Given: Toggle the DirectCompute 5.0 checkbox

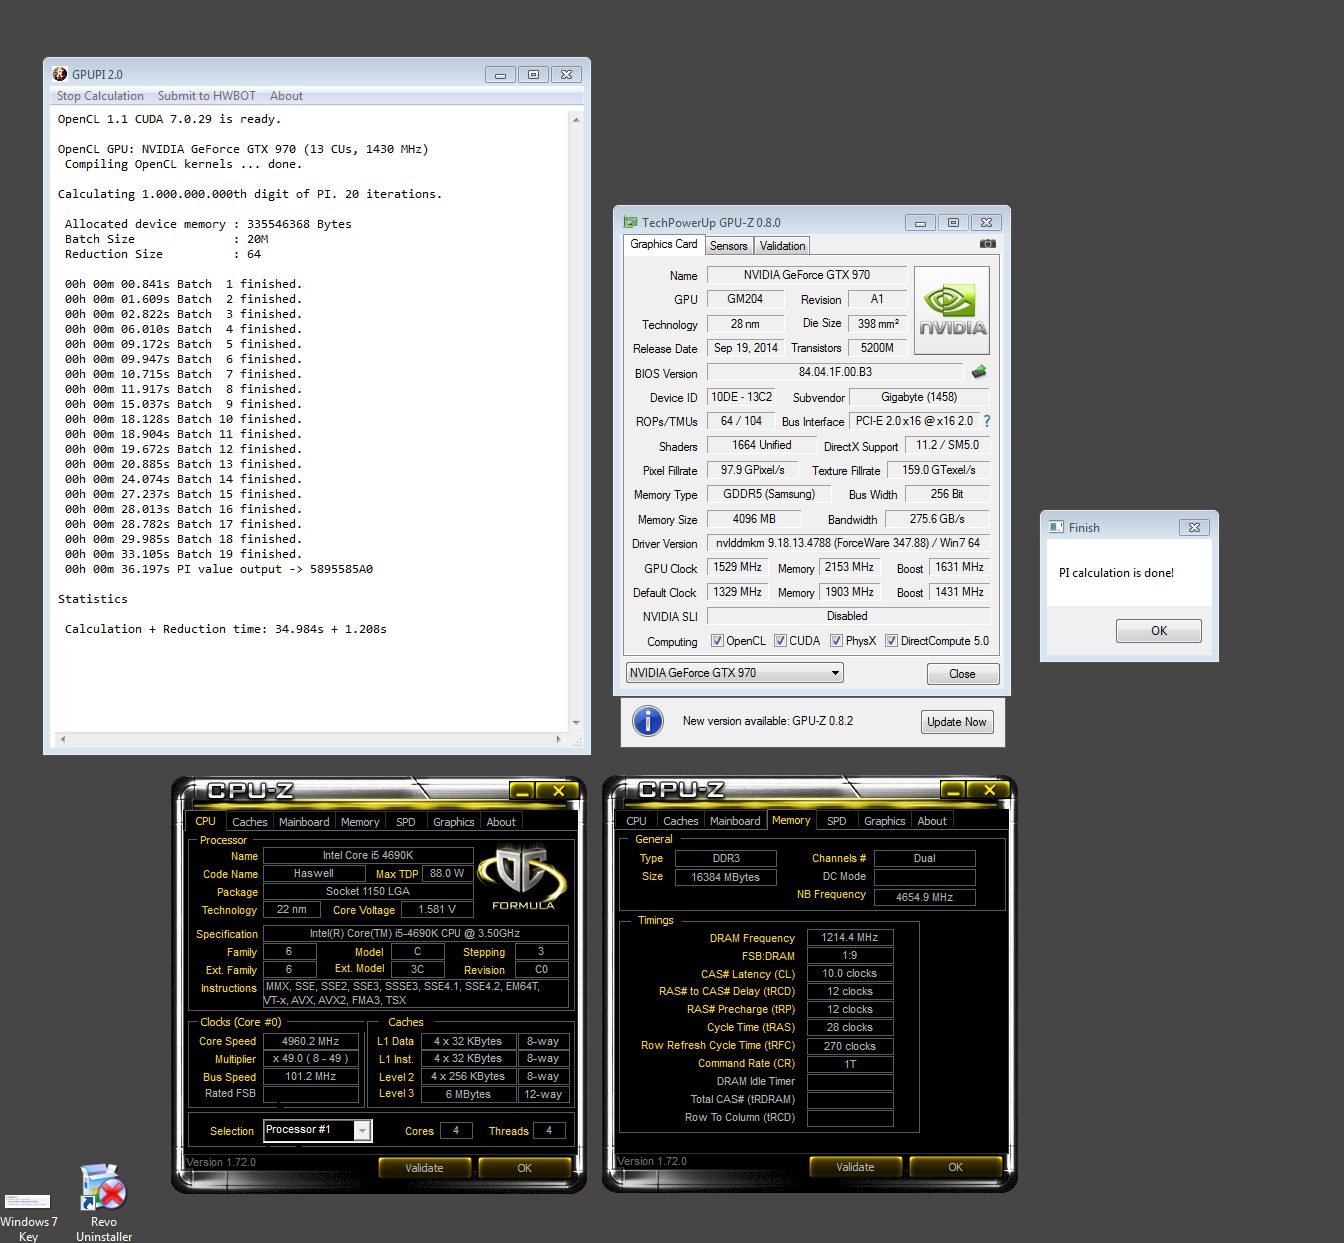Looking at the screenshot, I should tap(891, 641).
